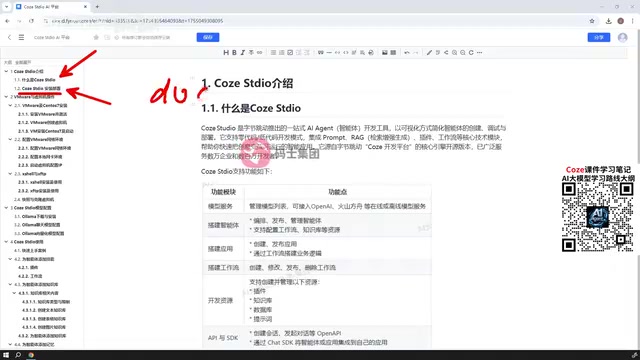640x360 pixels.
Task: Open outline item 2.3.2 xftp
Action: pyautogui.click(x=38, y=191)
